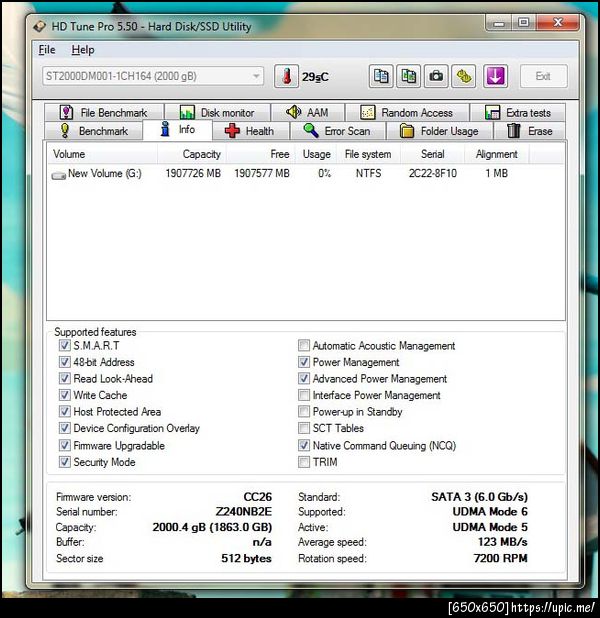Close the HD Tune Pro window
This screenshot has width=600, height=618.
(x=558, y=23)
